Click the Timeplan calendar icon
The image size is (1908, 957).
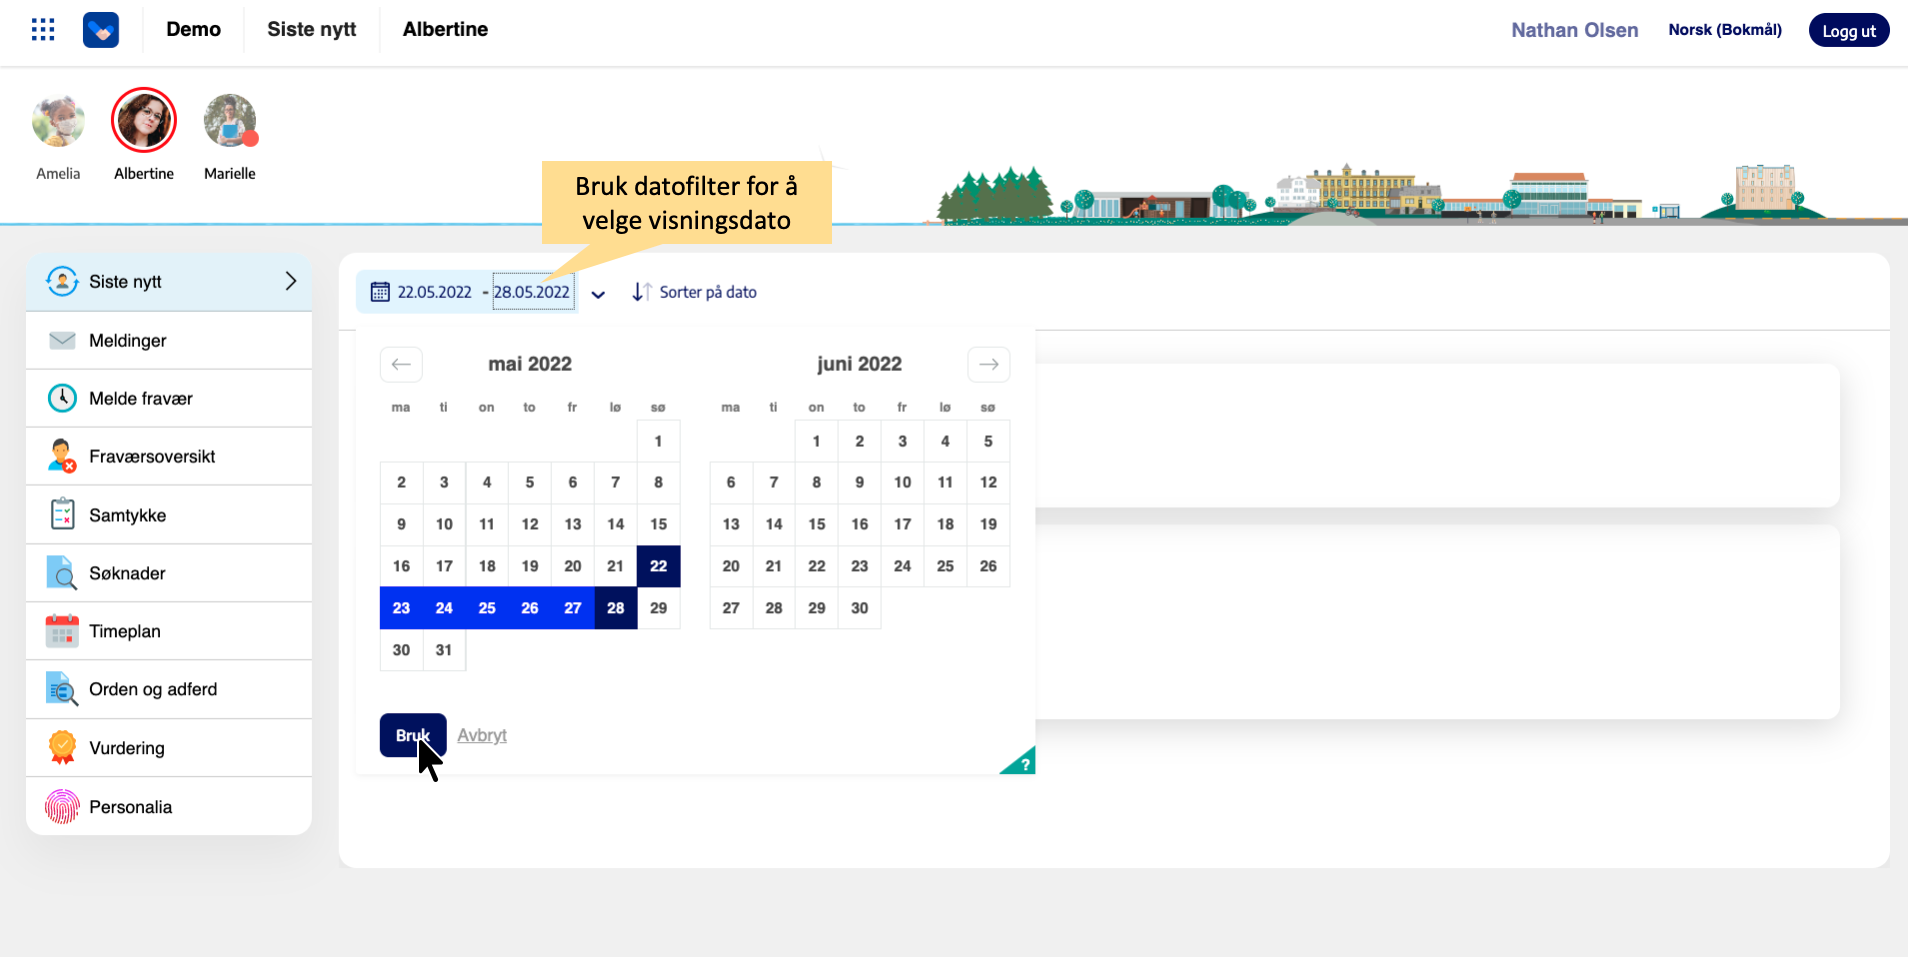click(x=62, y=631)
